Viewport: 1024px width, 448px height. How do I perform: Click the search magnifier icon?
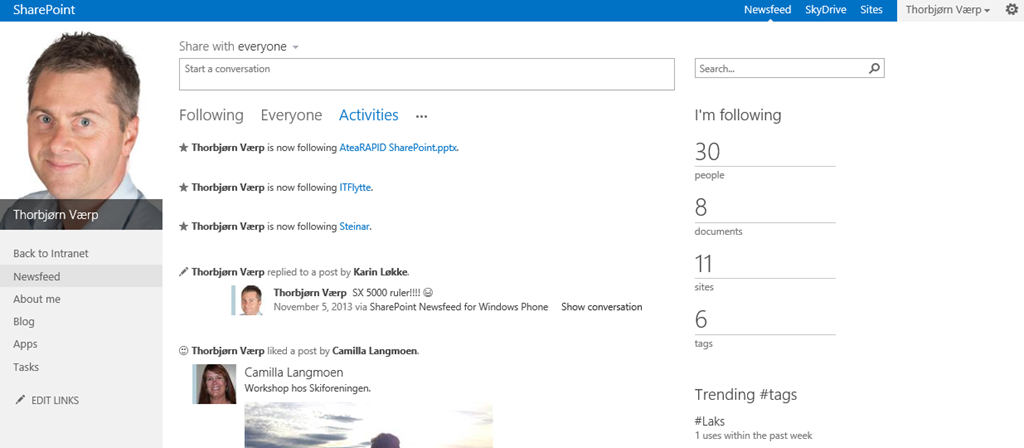[x=874, y=69]
